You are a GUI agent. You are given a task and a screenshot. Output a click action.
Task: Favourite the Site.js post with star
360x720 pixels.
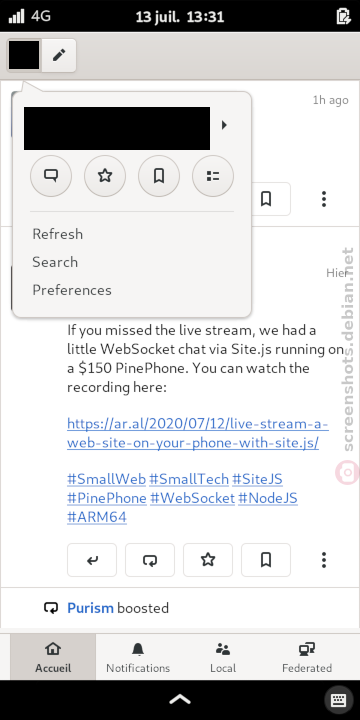click(x=208, y=560)
